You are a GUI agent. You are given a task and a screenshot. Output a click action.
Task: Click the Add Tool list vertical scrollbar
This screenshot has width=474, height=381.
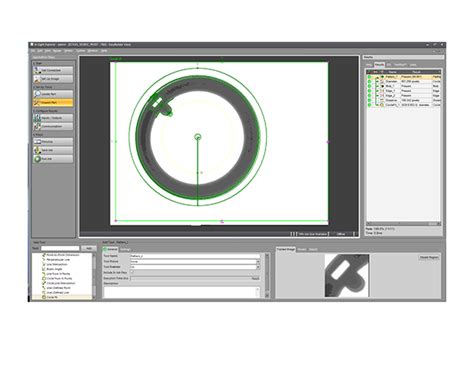click(x=94, y=276)
